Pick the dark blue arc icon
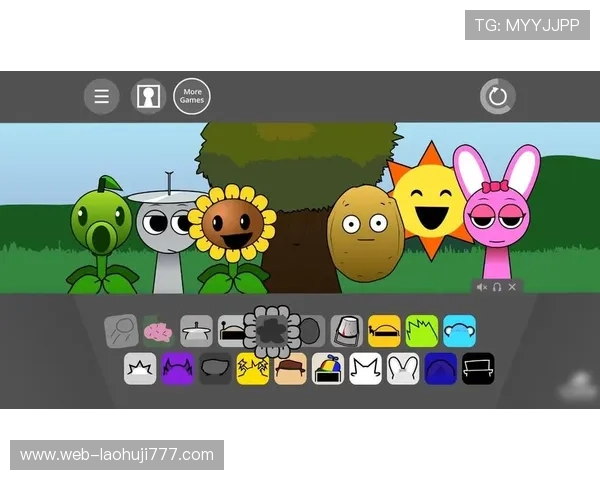Image resolution: width=600 pixels, height=480 pixels. 441,369
